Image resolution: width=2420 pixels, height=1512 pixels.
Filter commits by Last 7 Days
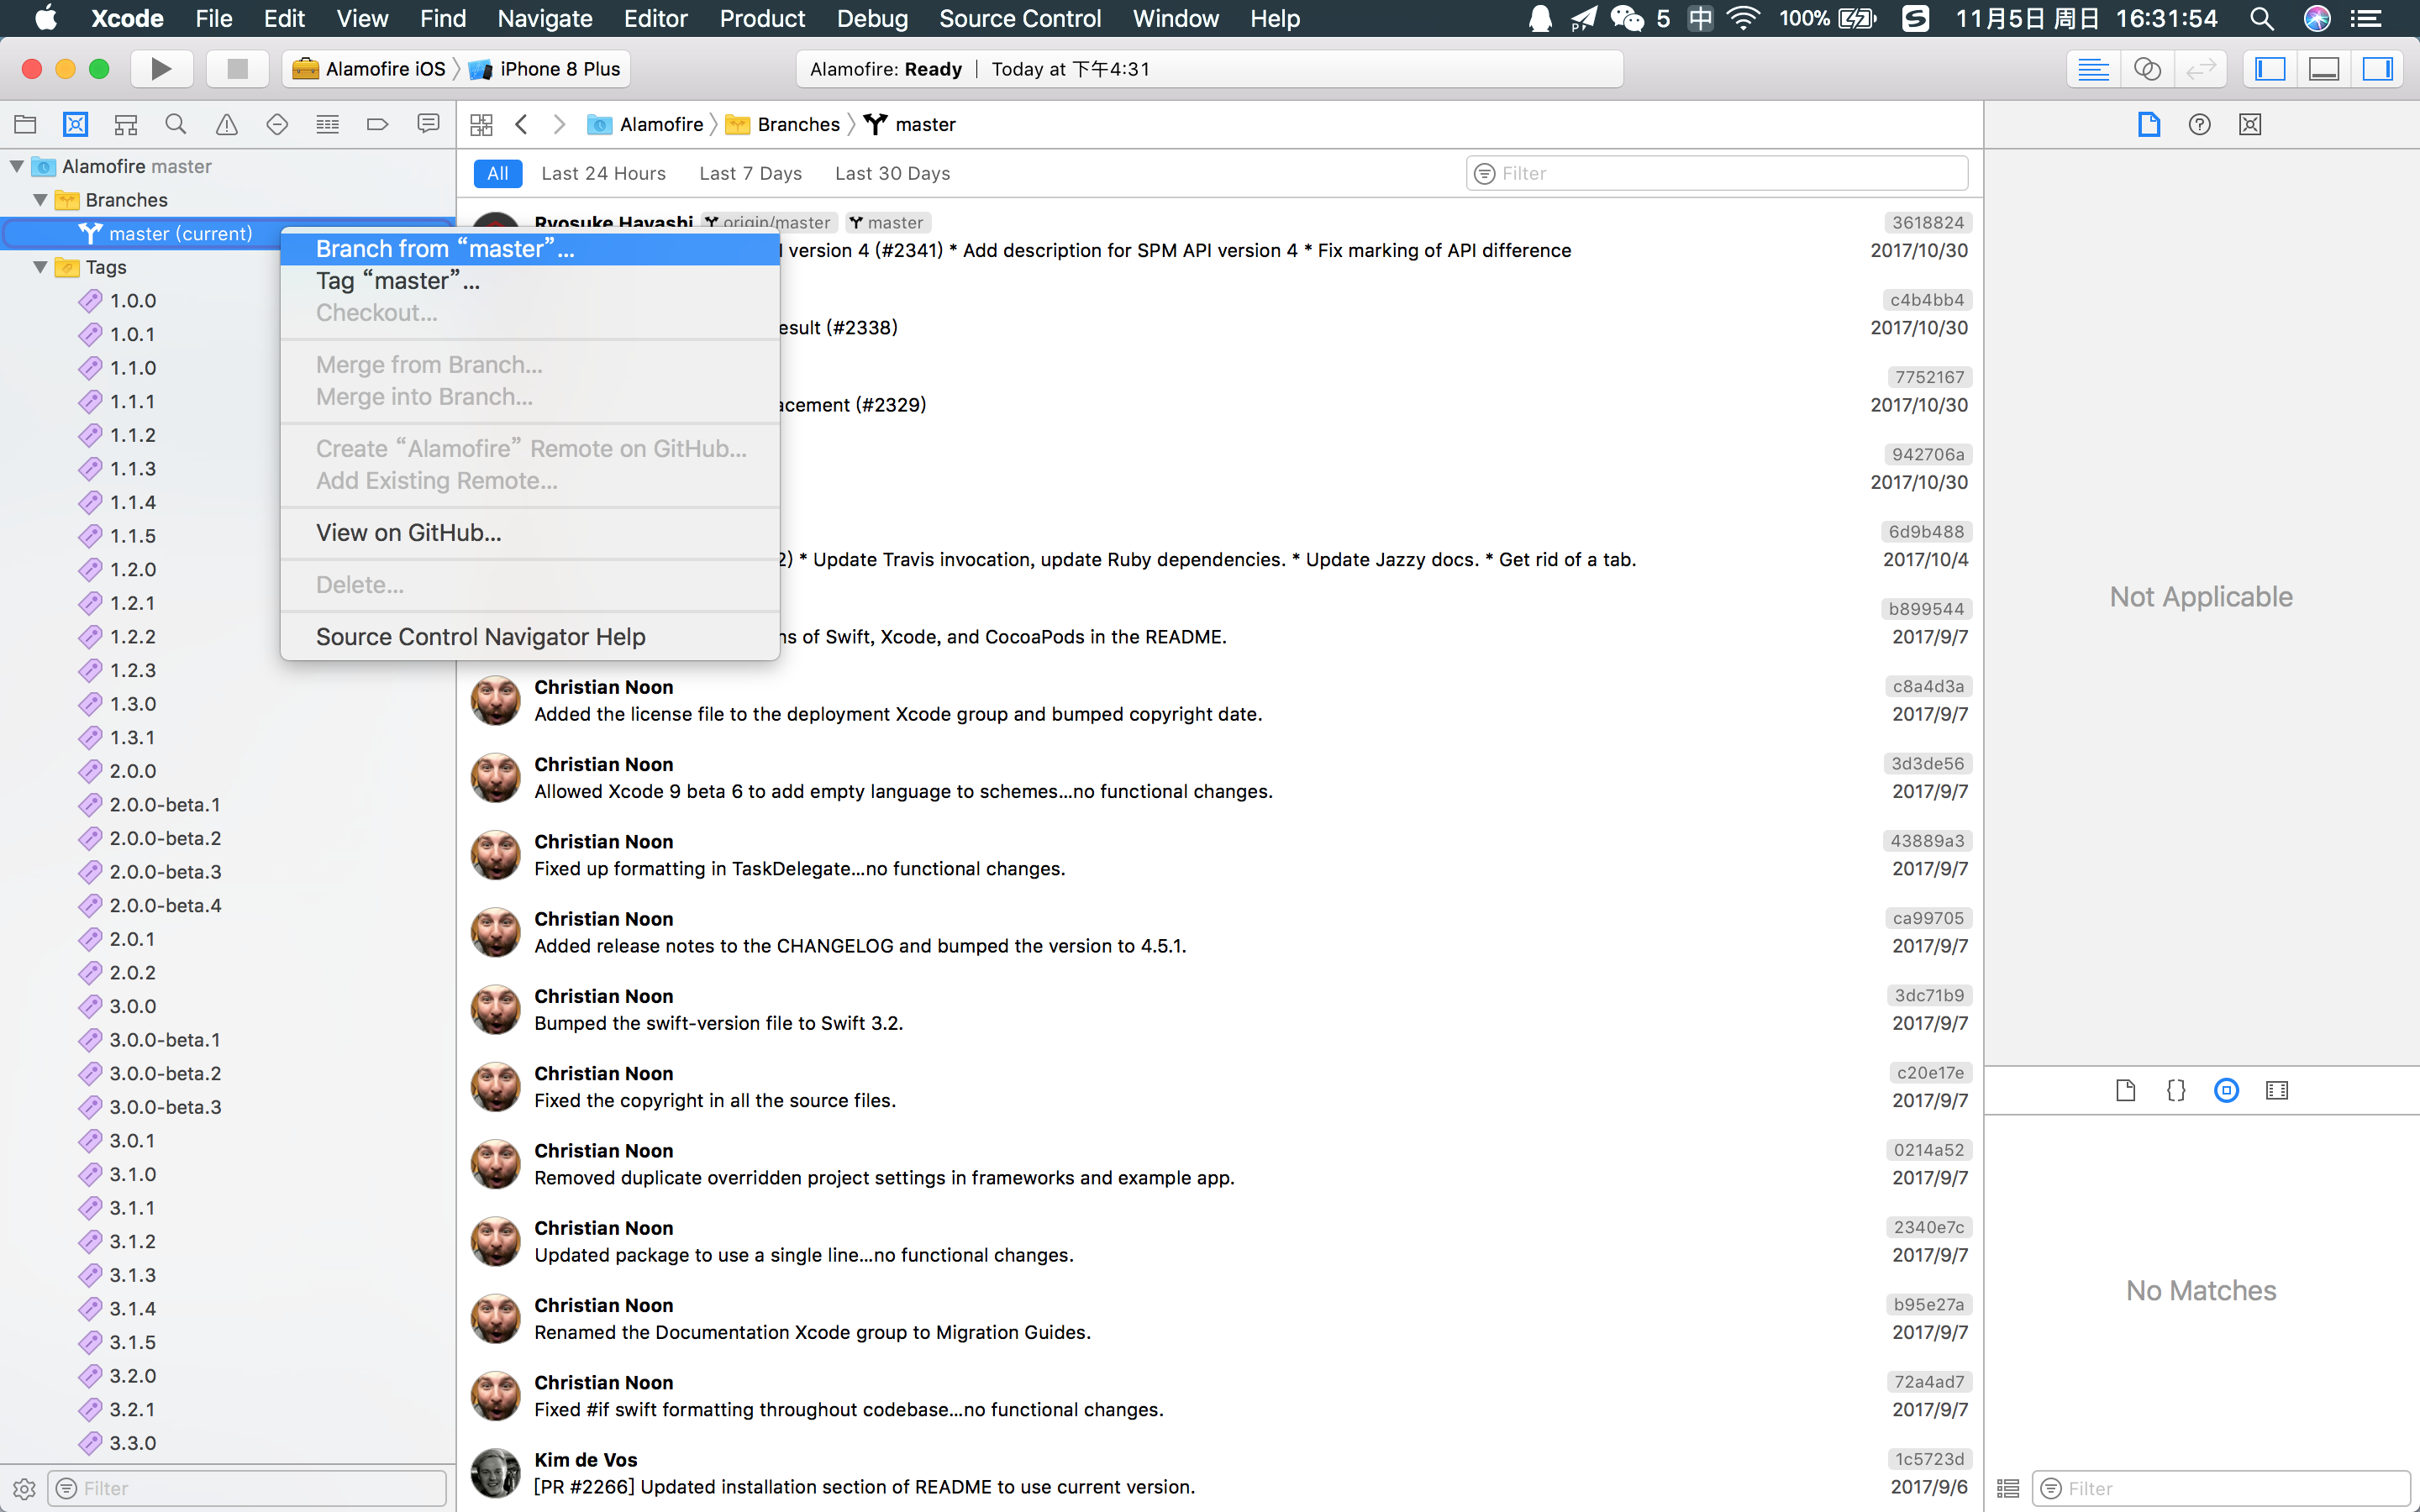(750, 173)
